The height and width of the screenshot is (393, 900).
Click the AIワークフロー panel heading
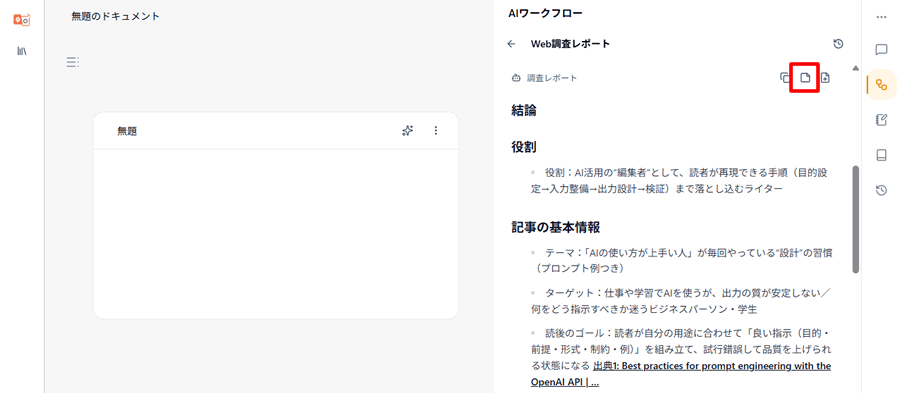point(546,13)
